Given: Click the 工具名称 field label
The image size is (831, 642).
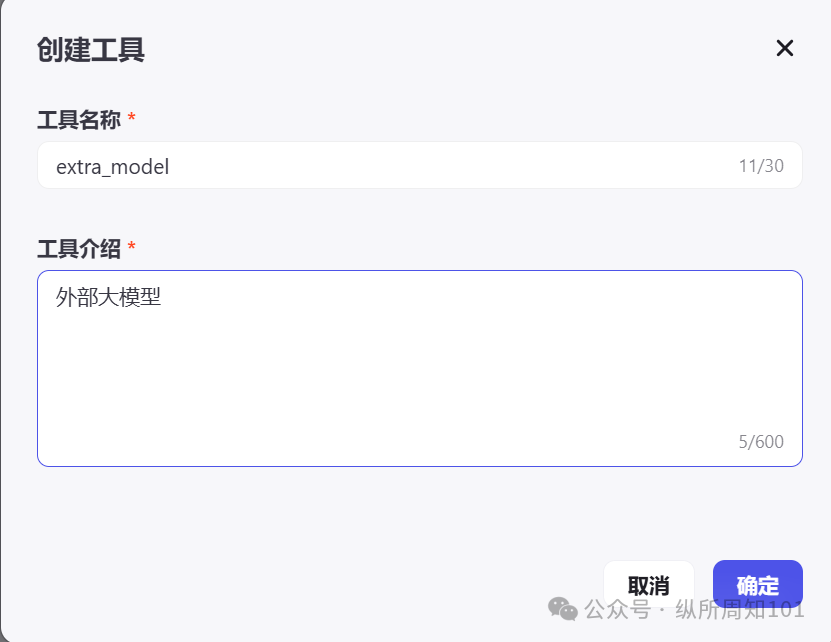Looking at the screenshot, I should tap(79, 120).
